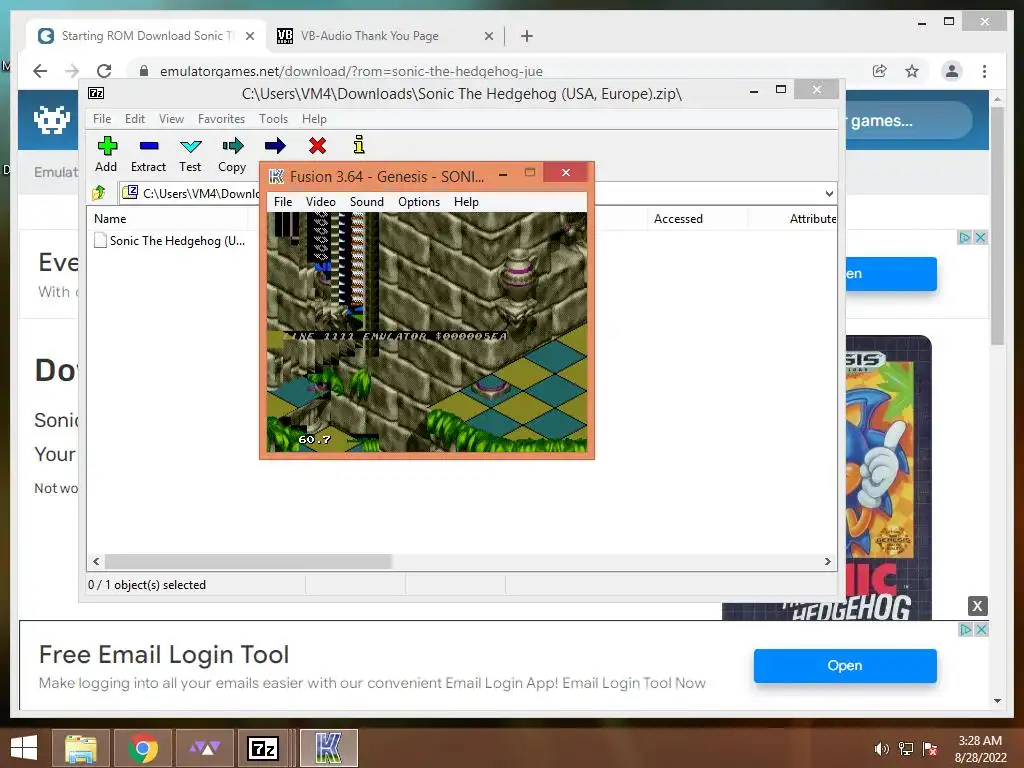Click the red Delete X icon in 7-Zip
The width and height of the screenshot is (1024, 768).
click(317, 146)
